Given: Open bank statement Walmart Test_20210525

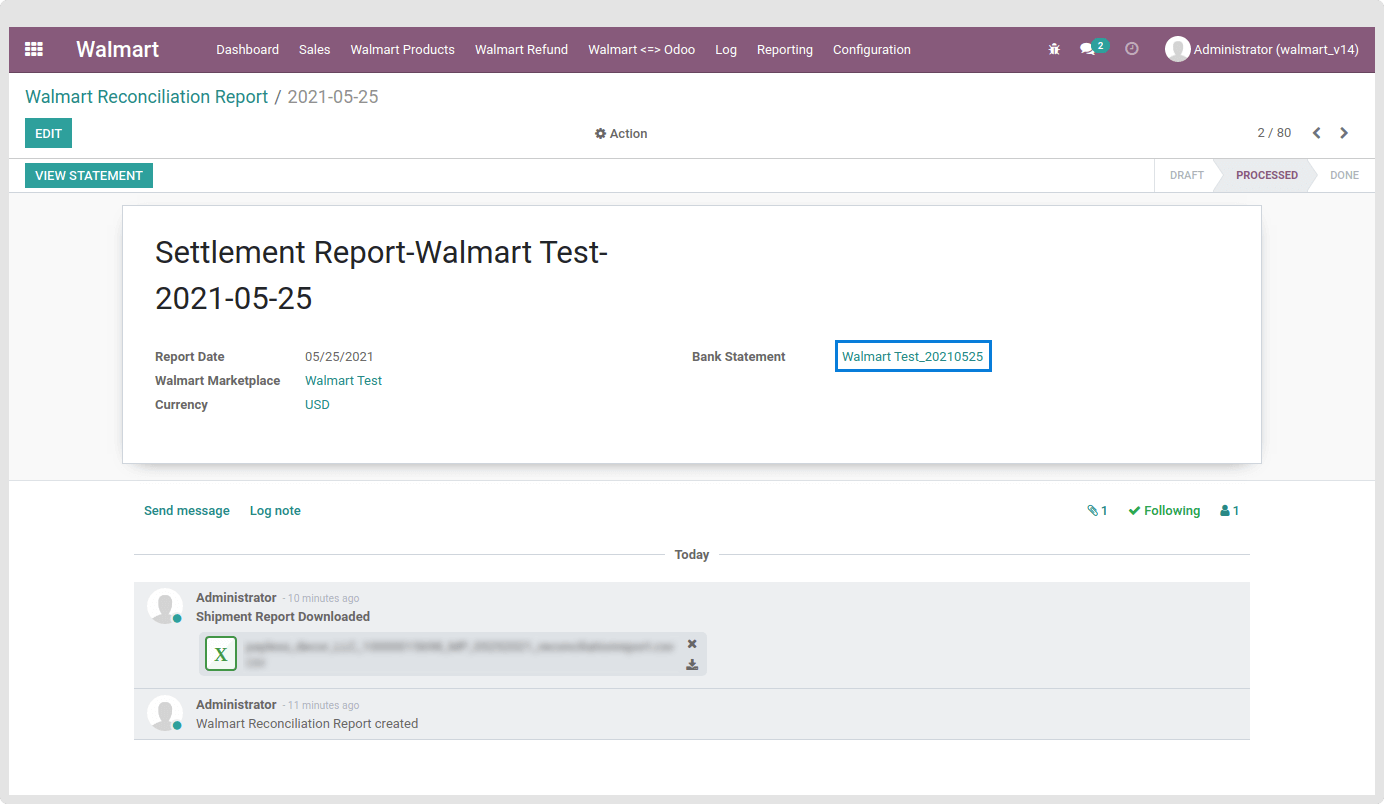Looking at the screenshot, I should coord(912,357).
